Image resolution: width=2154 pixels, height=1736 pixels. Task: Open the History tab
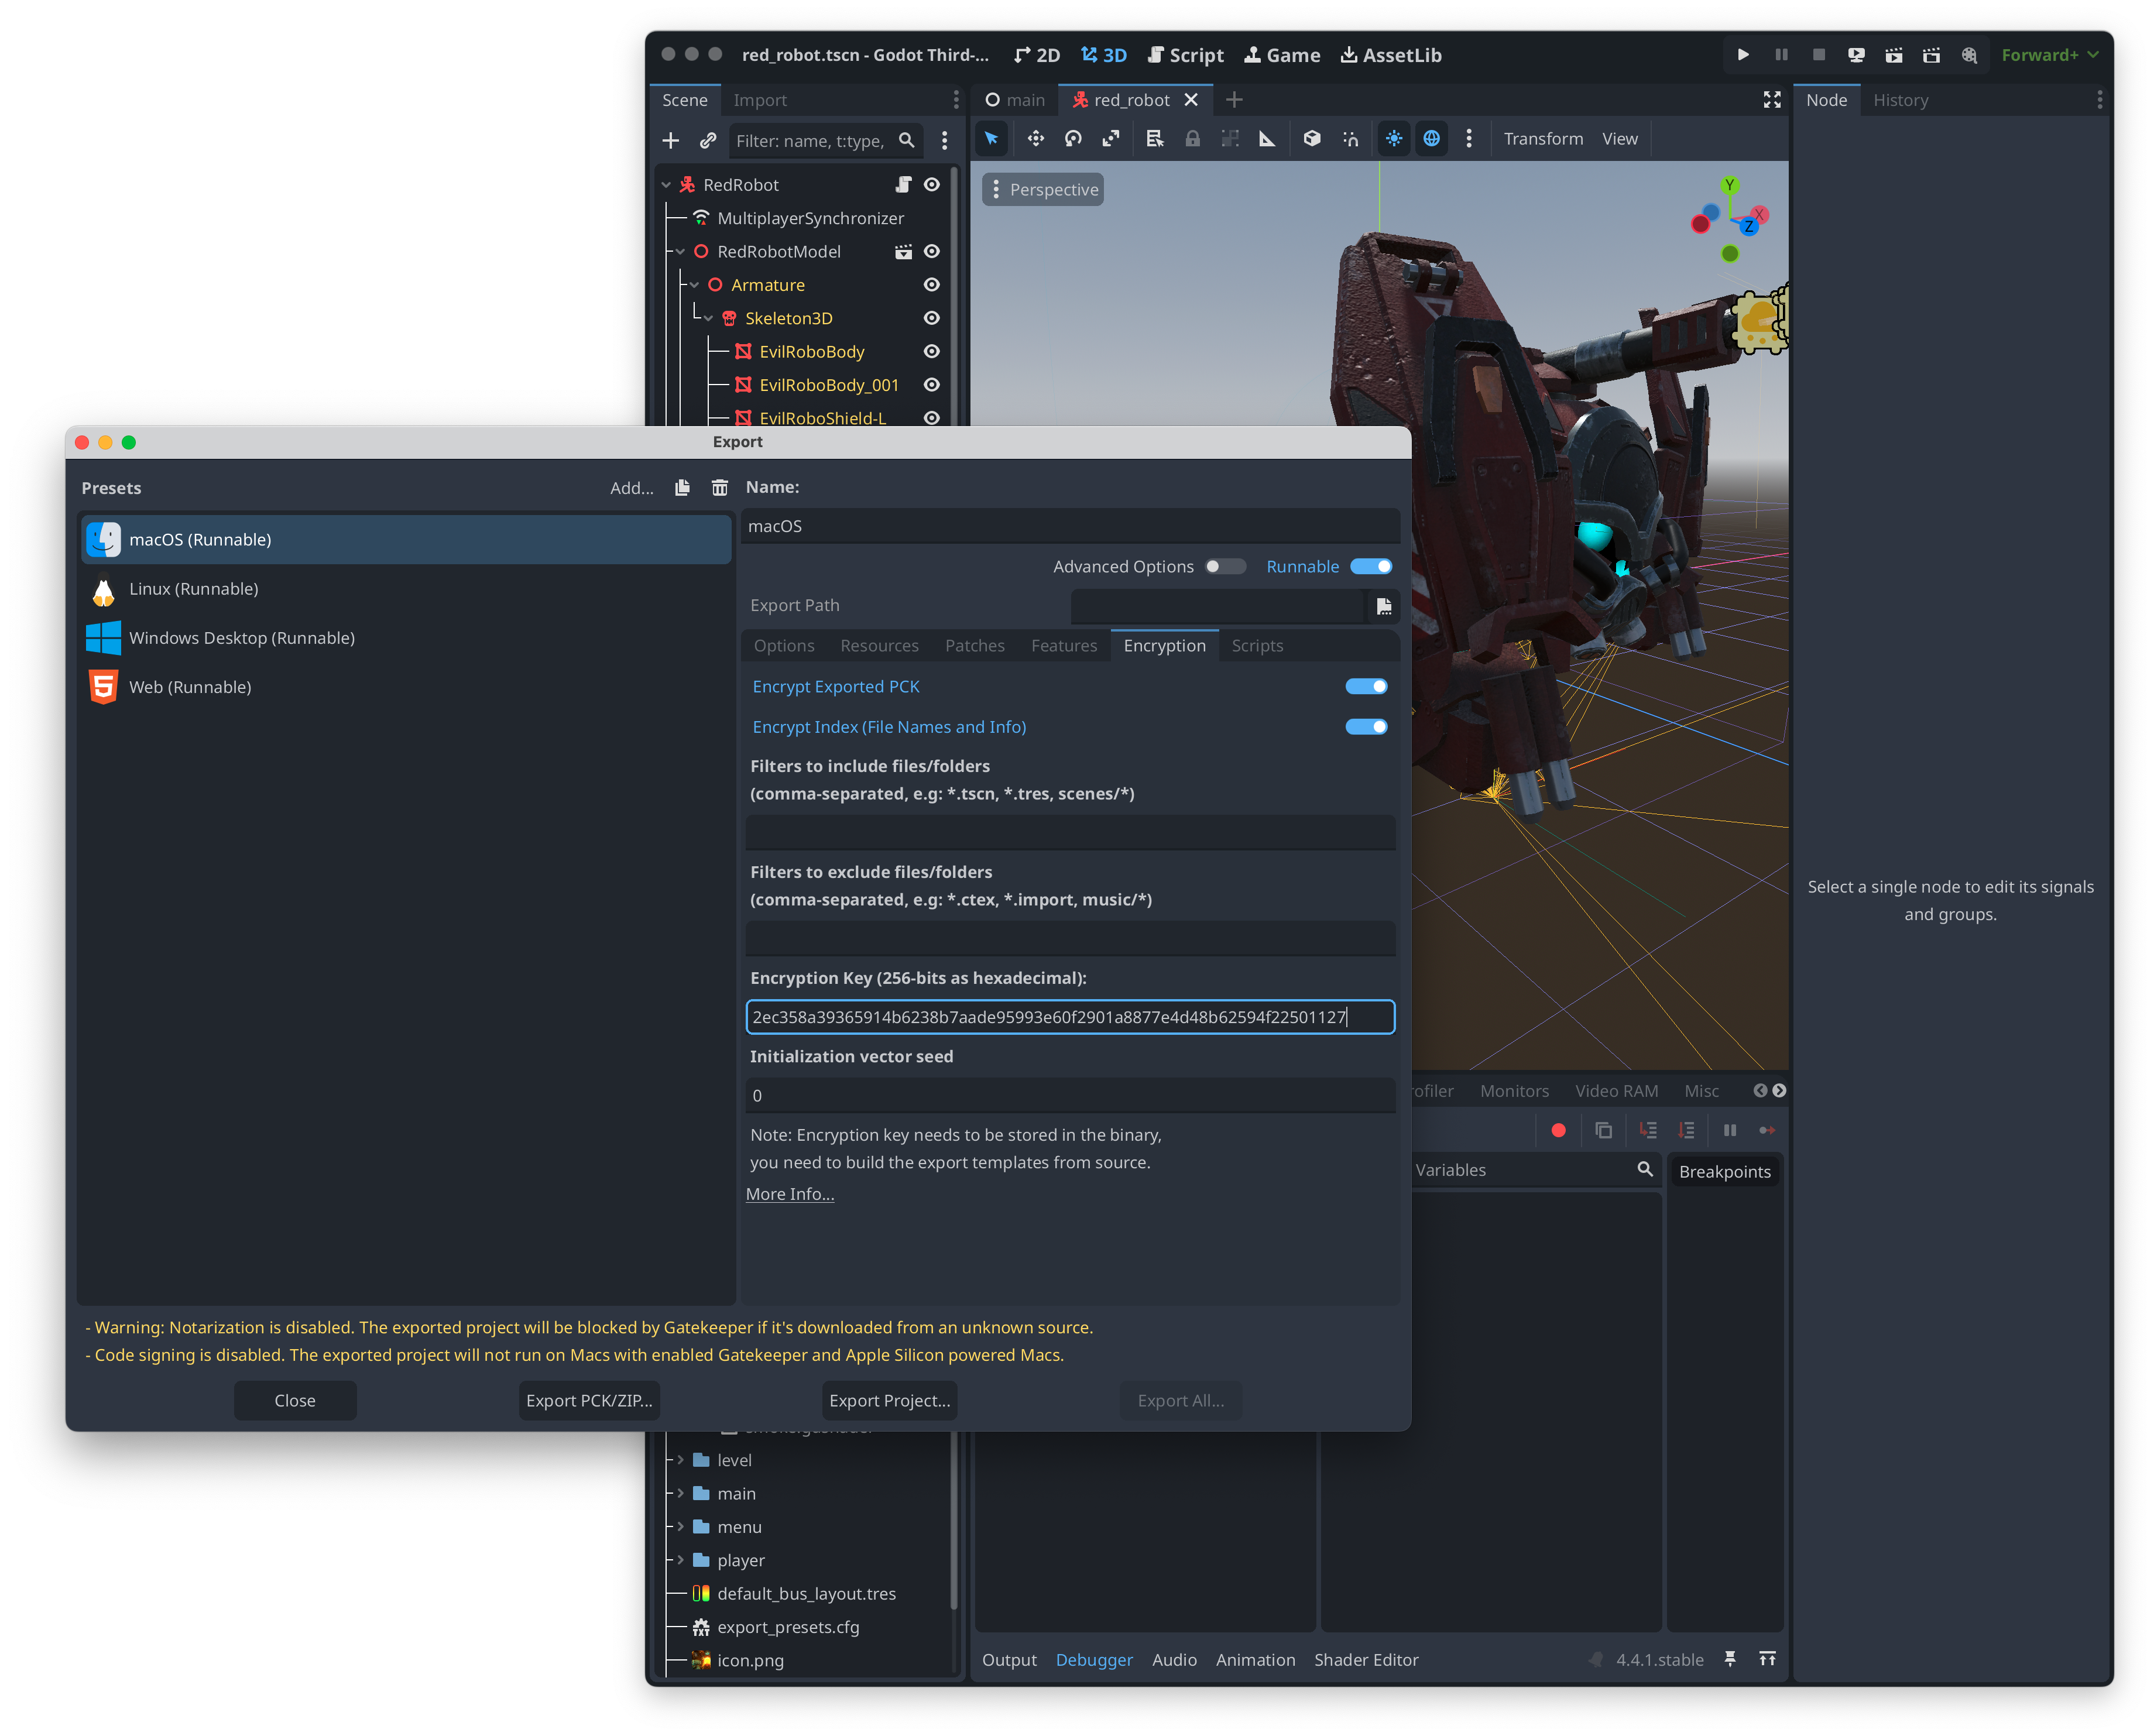tap(1900, 100)
